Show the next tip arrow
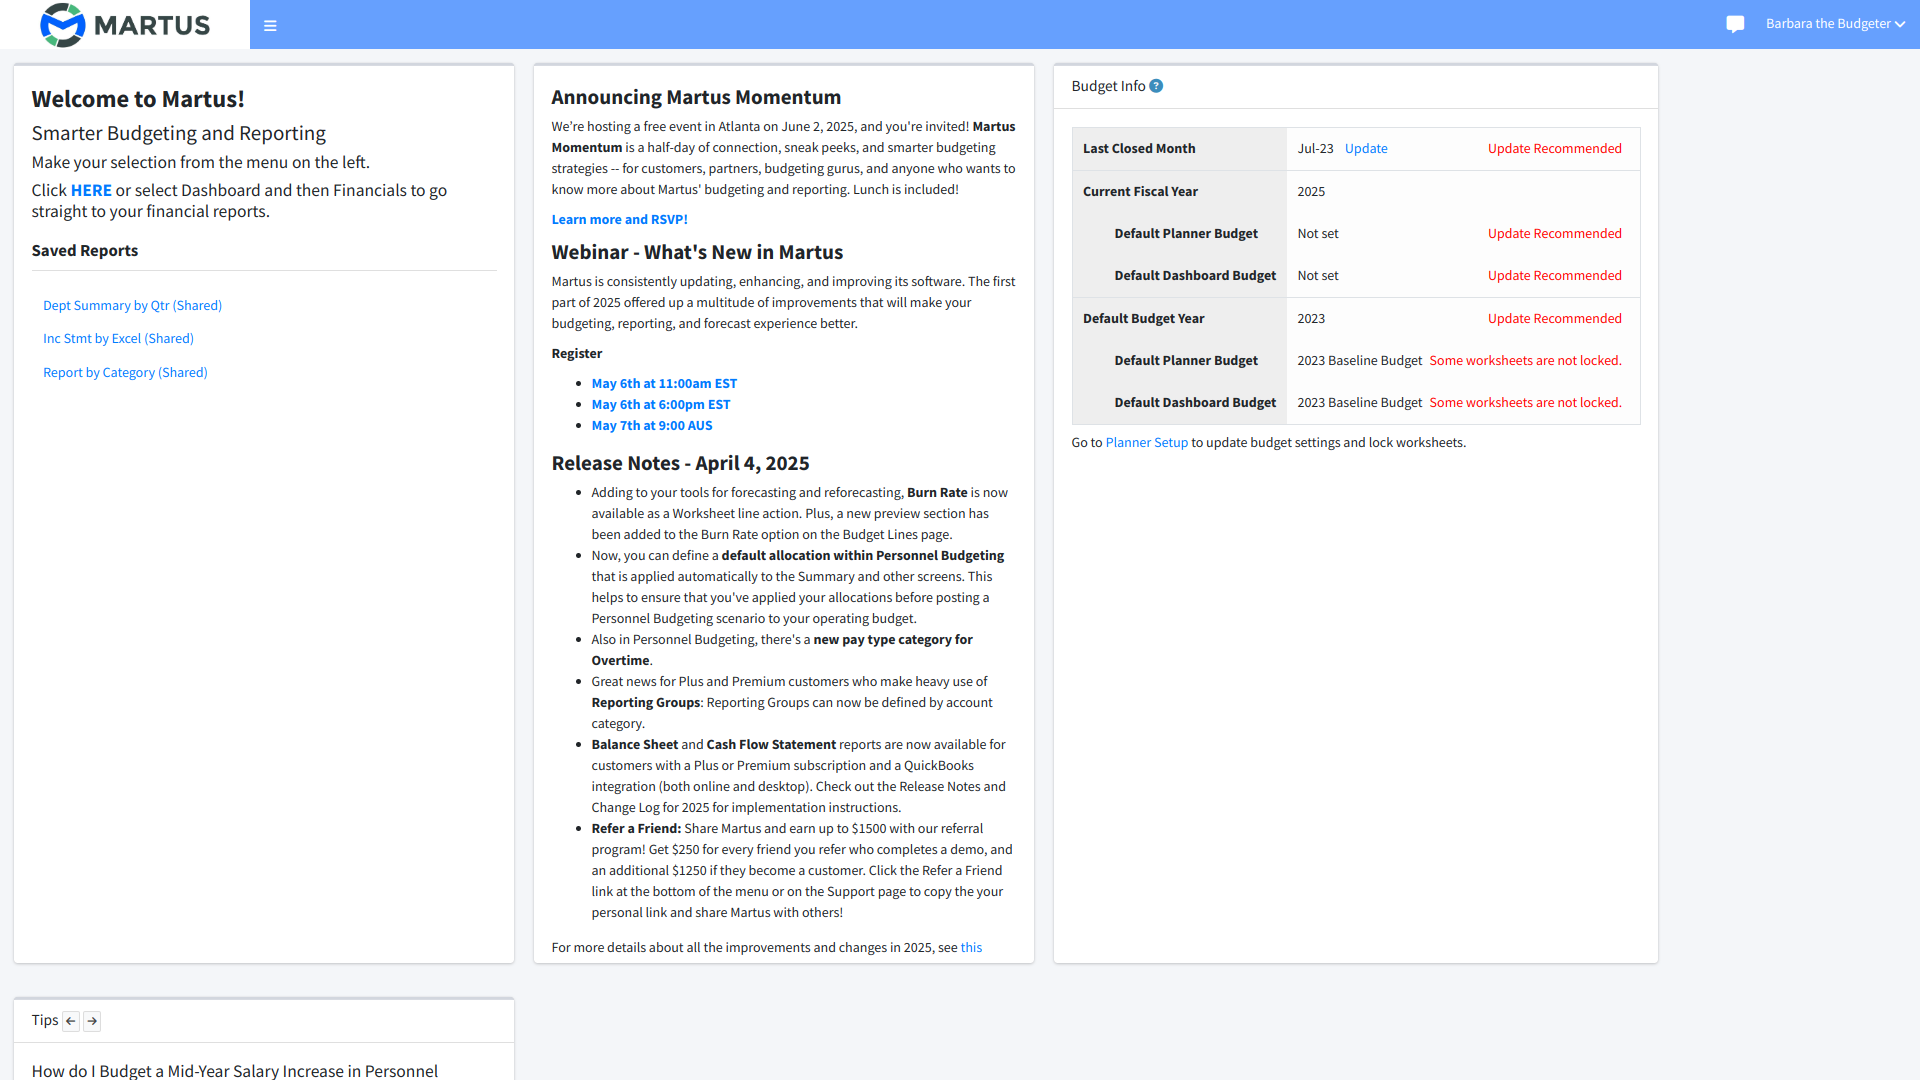This screenshot has height=1080, width=1920. [92, 1021]
